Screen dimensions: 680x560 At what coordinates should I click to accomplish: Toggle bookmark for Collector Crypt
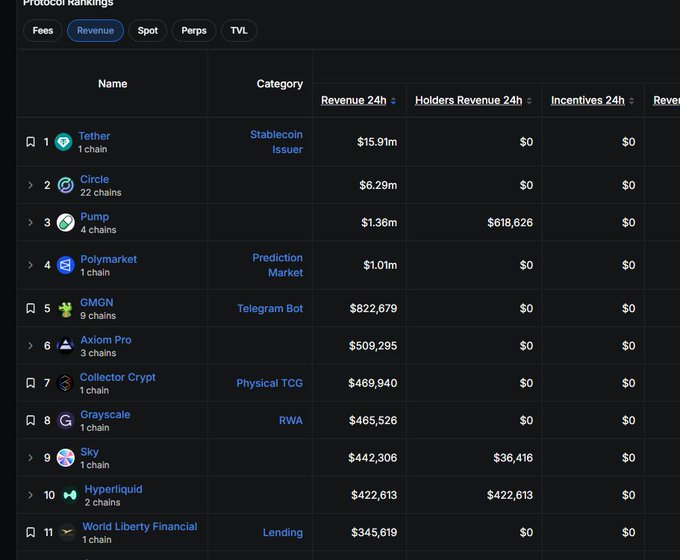pos(30,383)
